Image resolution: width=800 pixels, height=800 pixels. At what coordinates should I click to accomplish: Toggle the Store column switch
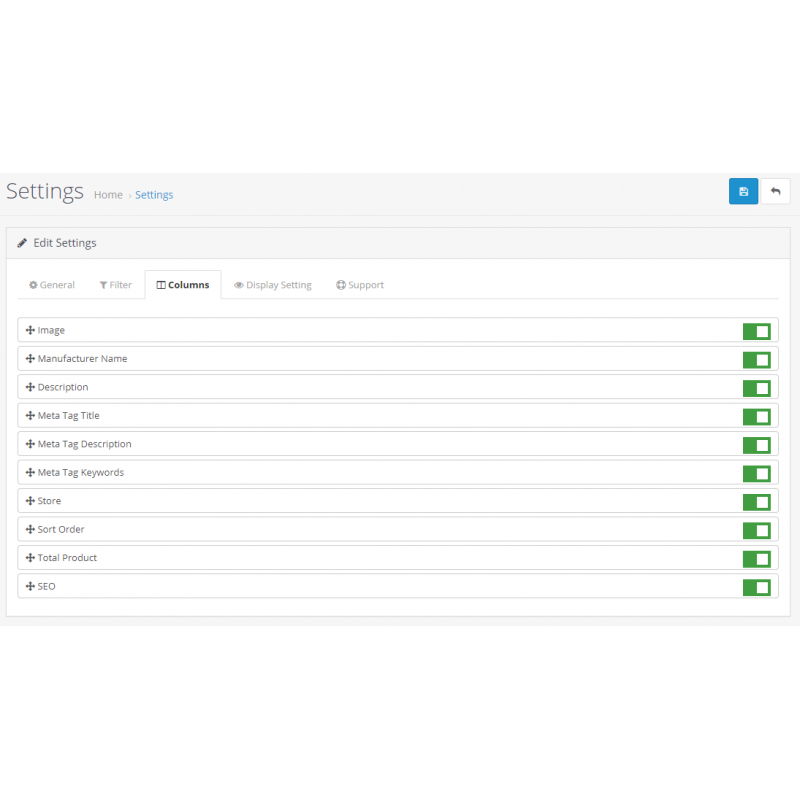[x=756, y=503]
